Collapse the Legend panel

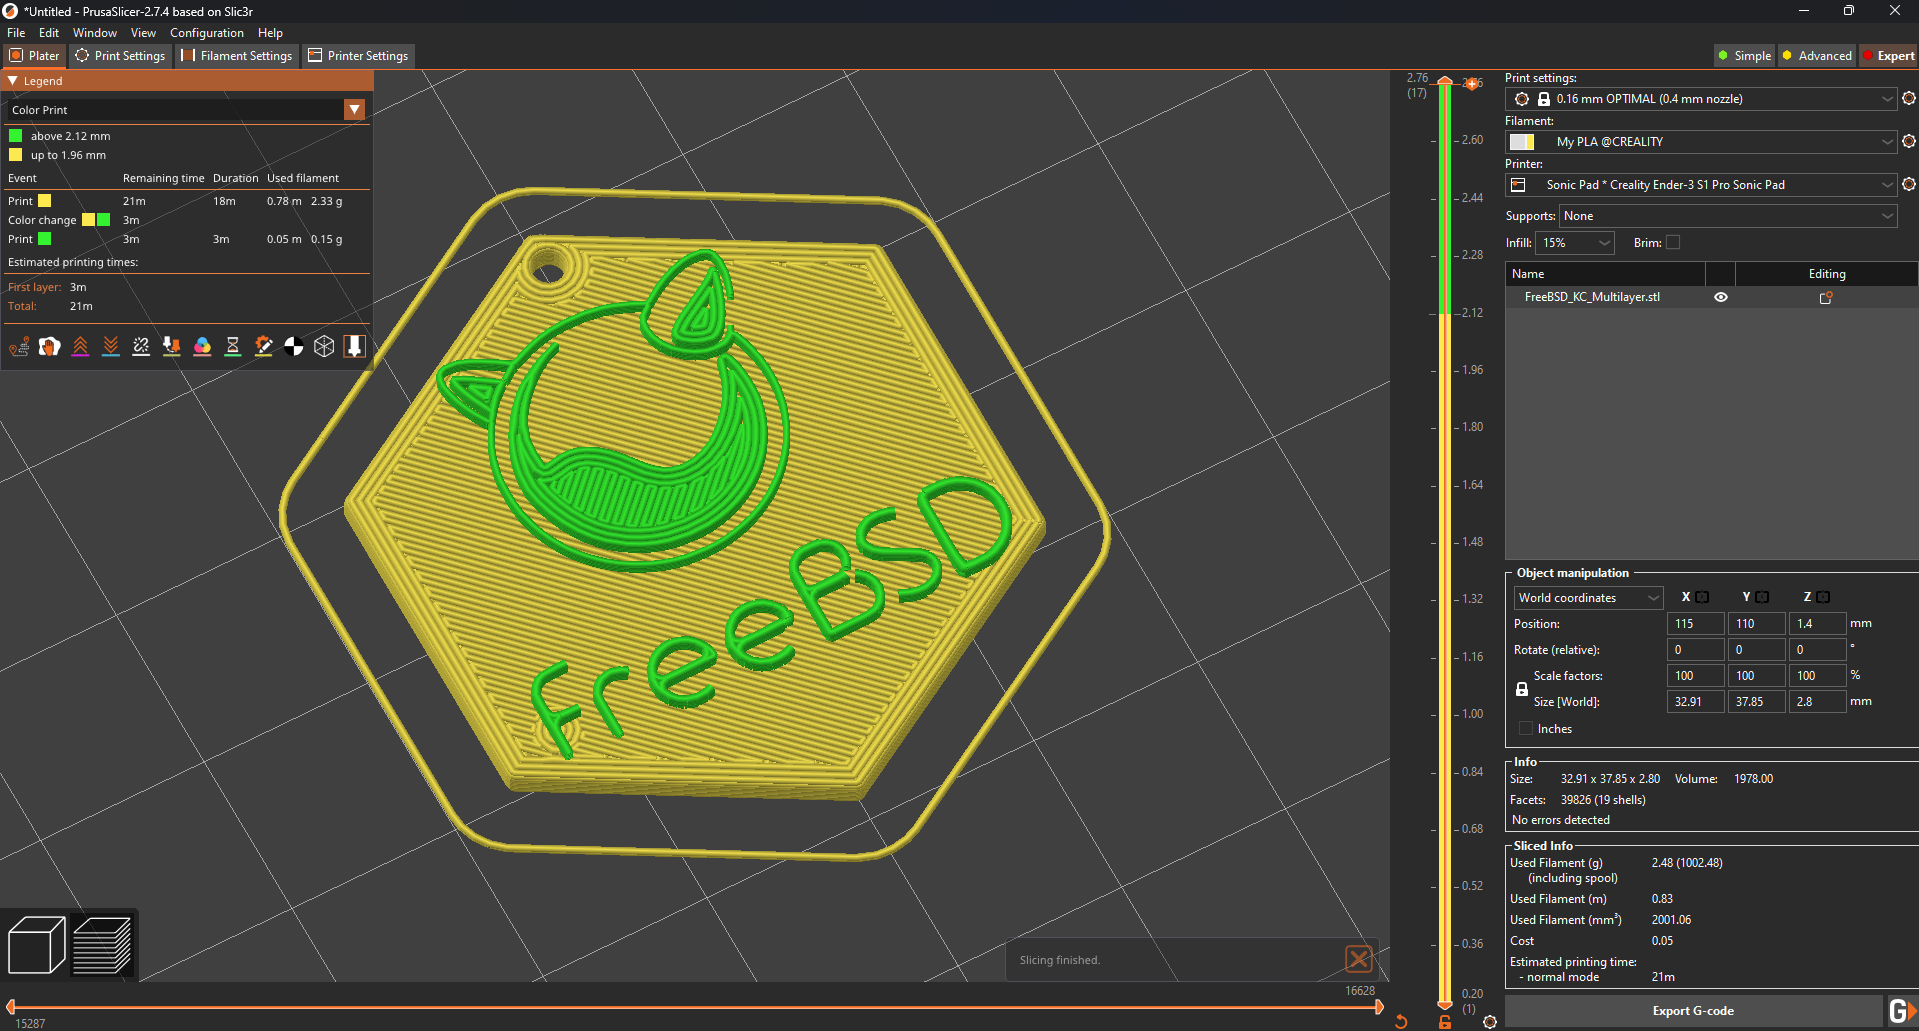point(13,81)
